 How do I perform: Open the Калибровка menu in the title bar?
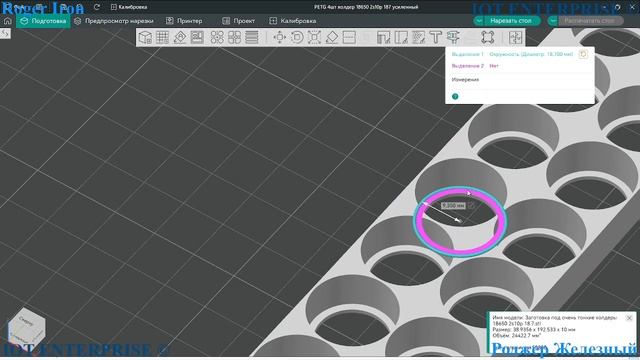click(x=129, y=7)
